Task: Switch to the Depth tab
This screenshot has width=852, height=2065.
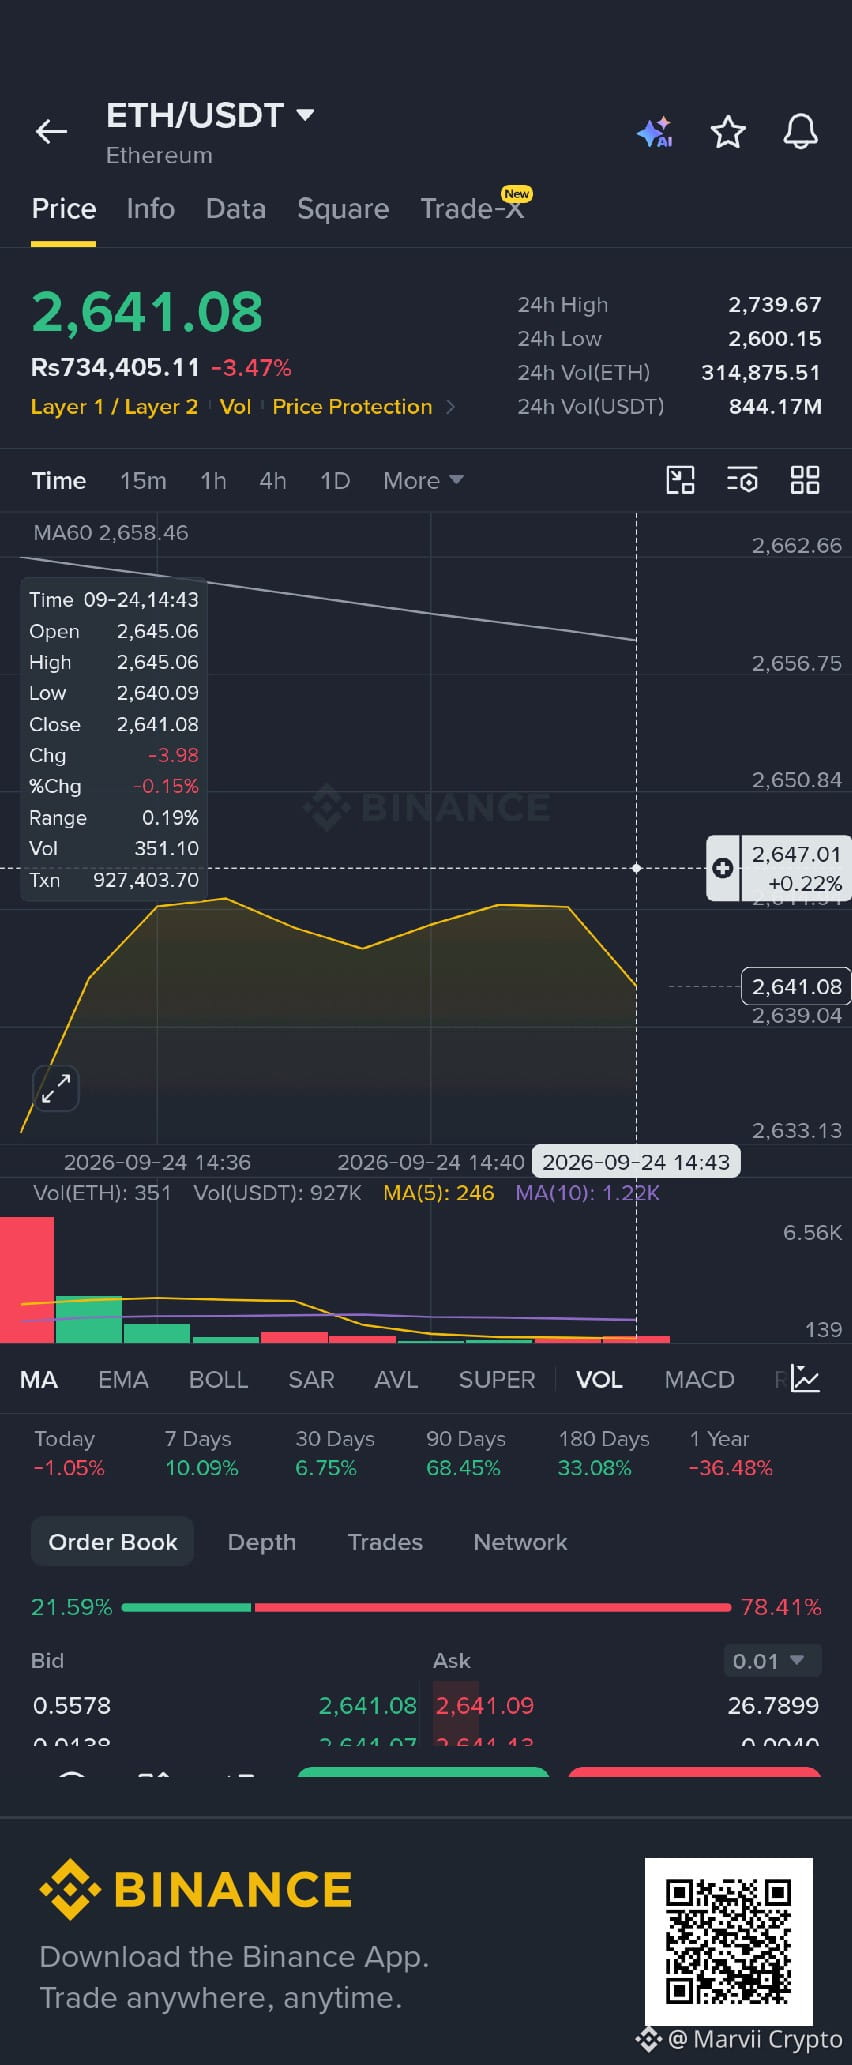Action: [262, 1542]
